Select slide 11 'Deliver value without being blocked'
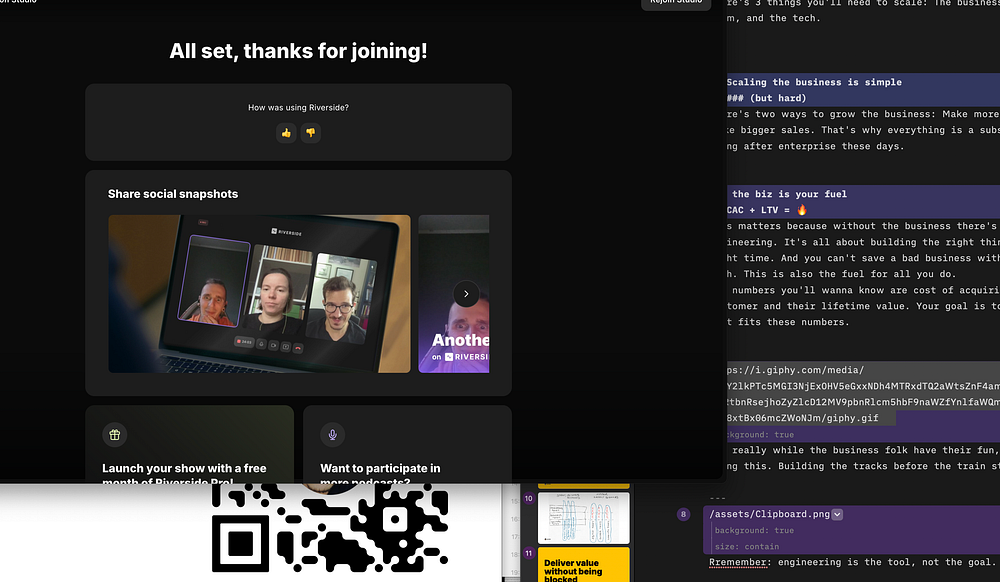 click(x=584, y=565)
